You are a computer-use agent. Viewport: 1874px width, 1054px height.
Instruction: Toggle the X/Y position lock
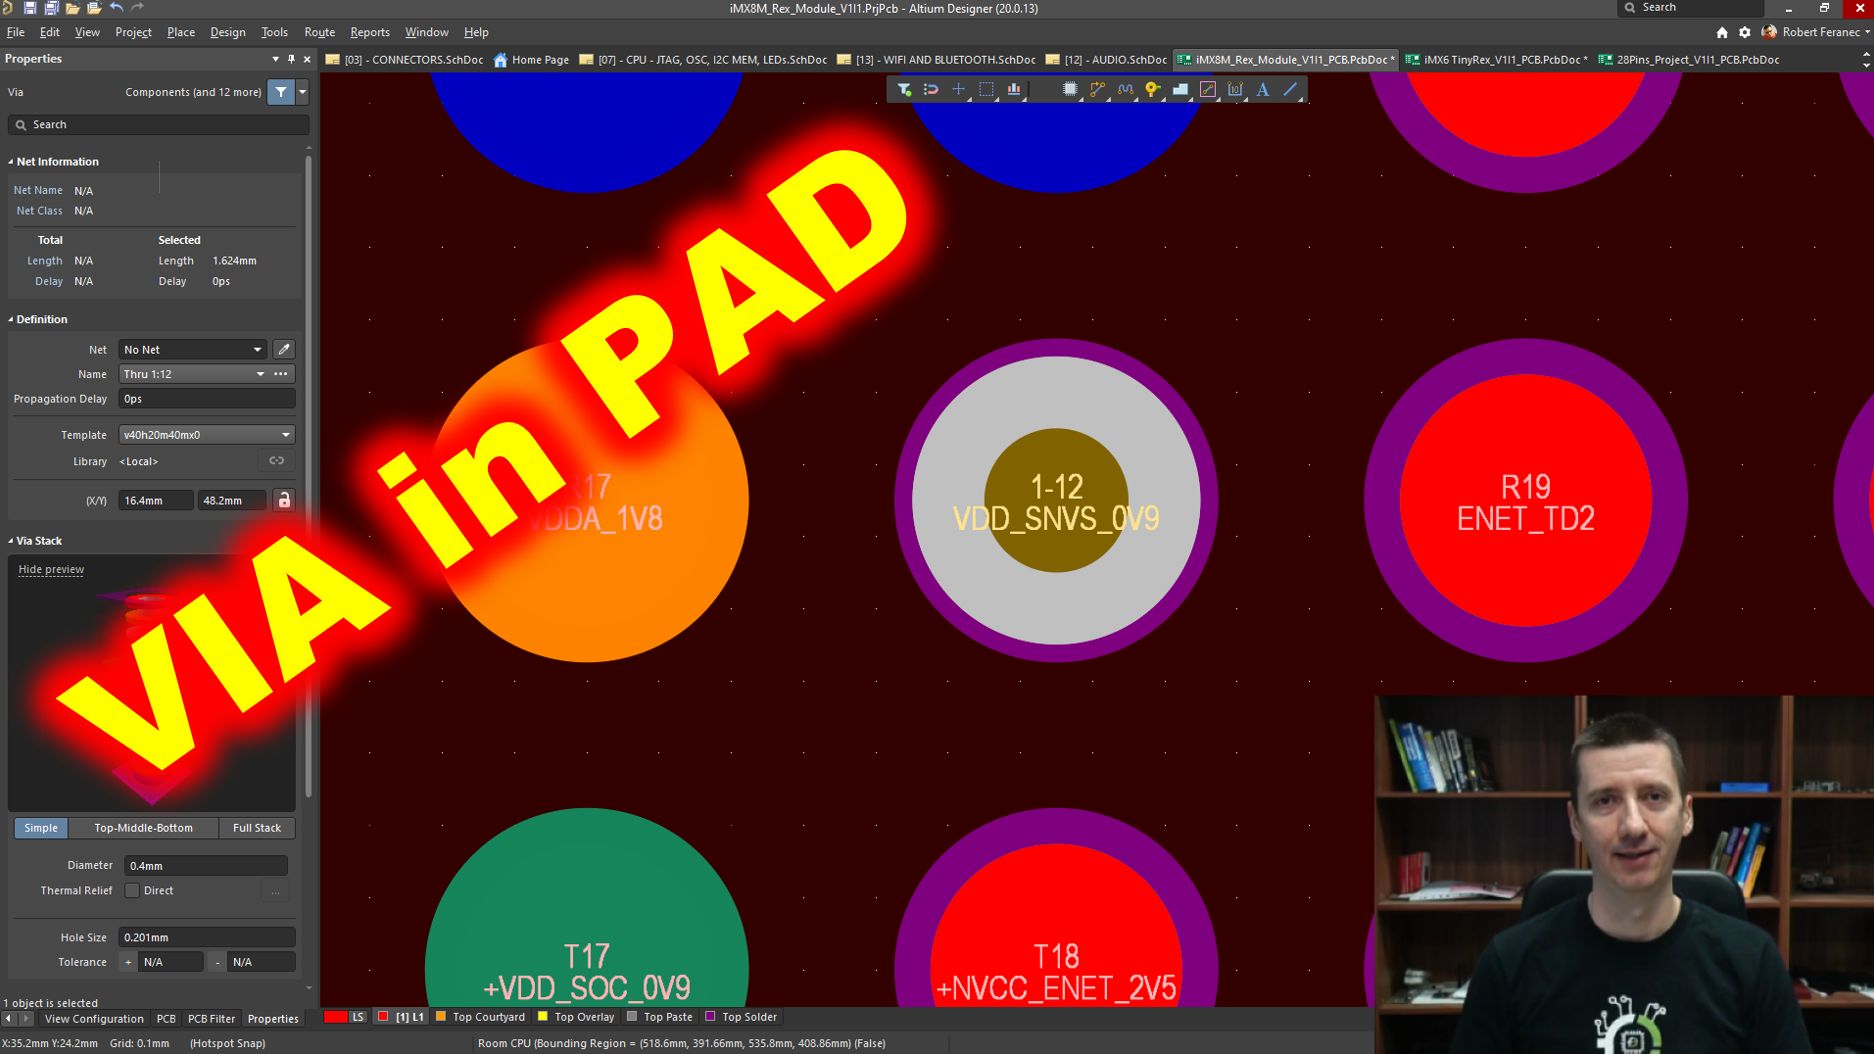[284, 500]
